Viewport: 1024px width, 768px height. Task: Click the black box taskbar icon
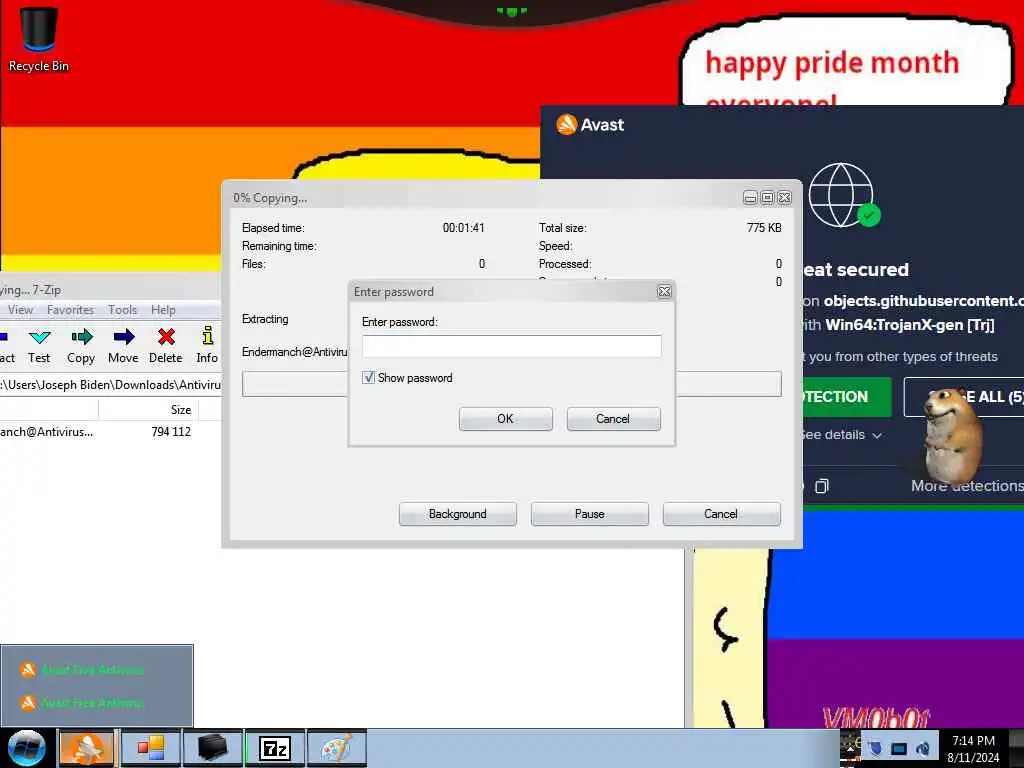tap(212, 748)
